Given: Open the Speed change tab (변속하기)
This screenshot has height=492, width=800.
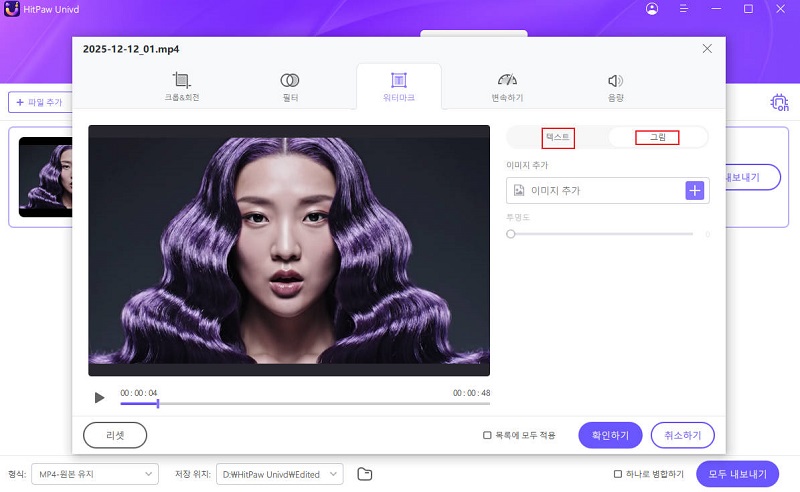Looking at the screenshot, I should pos(507,87).
